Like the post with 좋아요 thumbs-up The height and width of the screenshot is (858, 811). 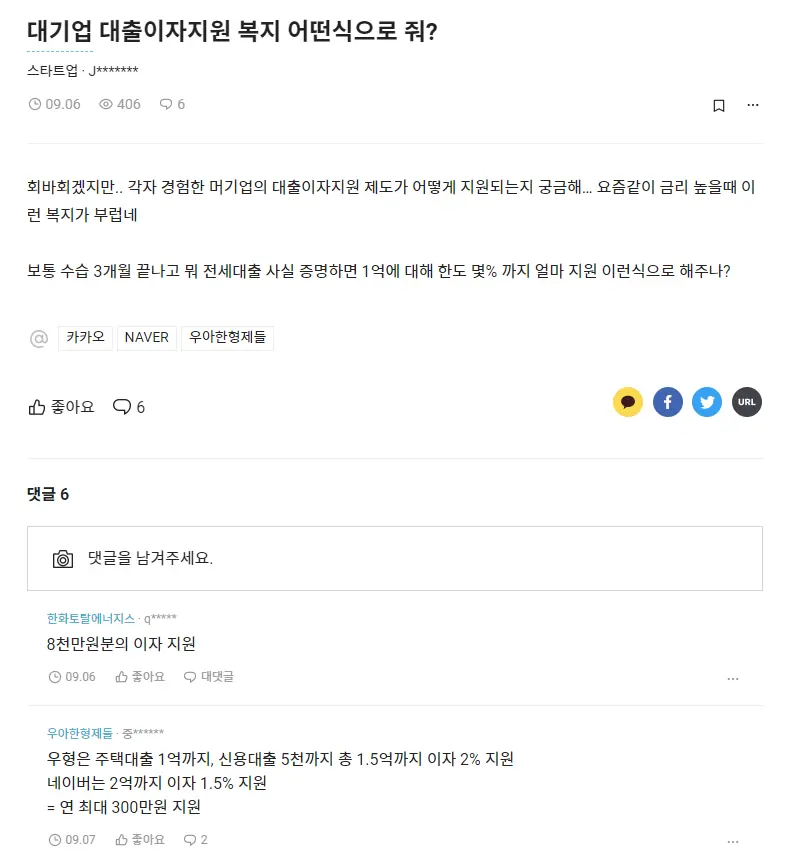click(x=61, y=407)
